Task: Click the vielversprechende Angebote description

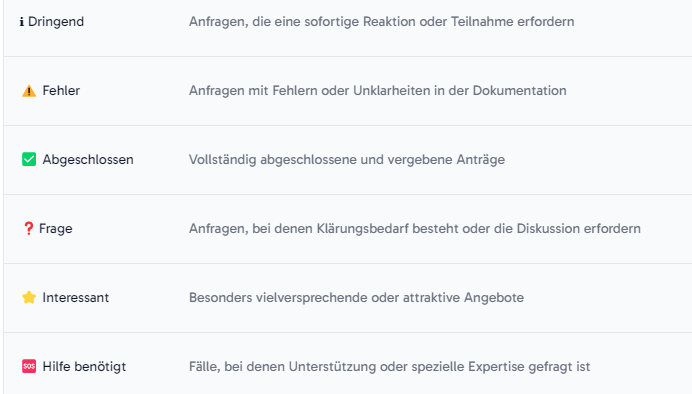Action: [357, 297]
